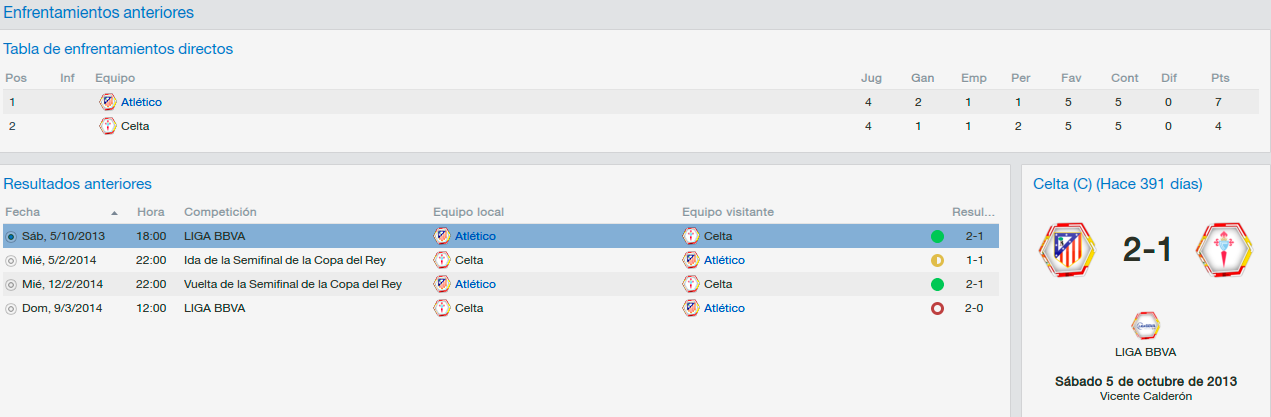Click the Atlético crest in the standings table
This screenshot has width=1271, height=417.
(x=108, y=102)
